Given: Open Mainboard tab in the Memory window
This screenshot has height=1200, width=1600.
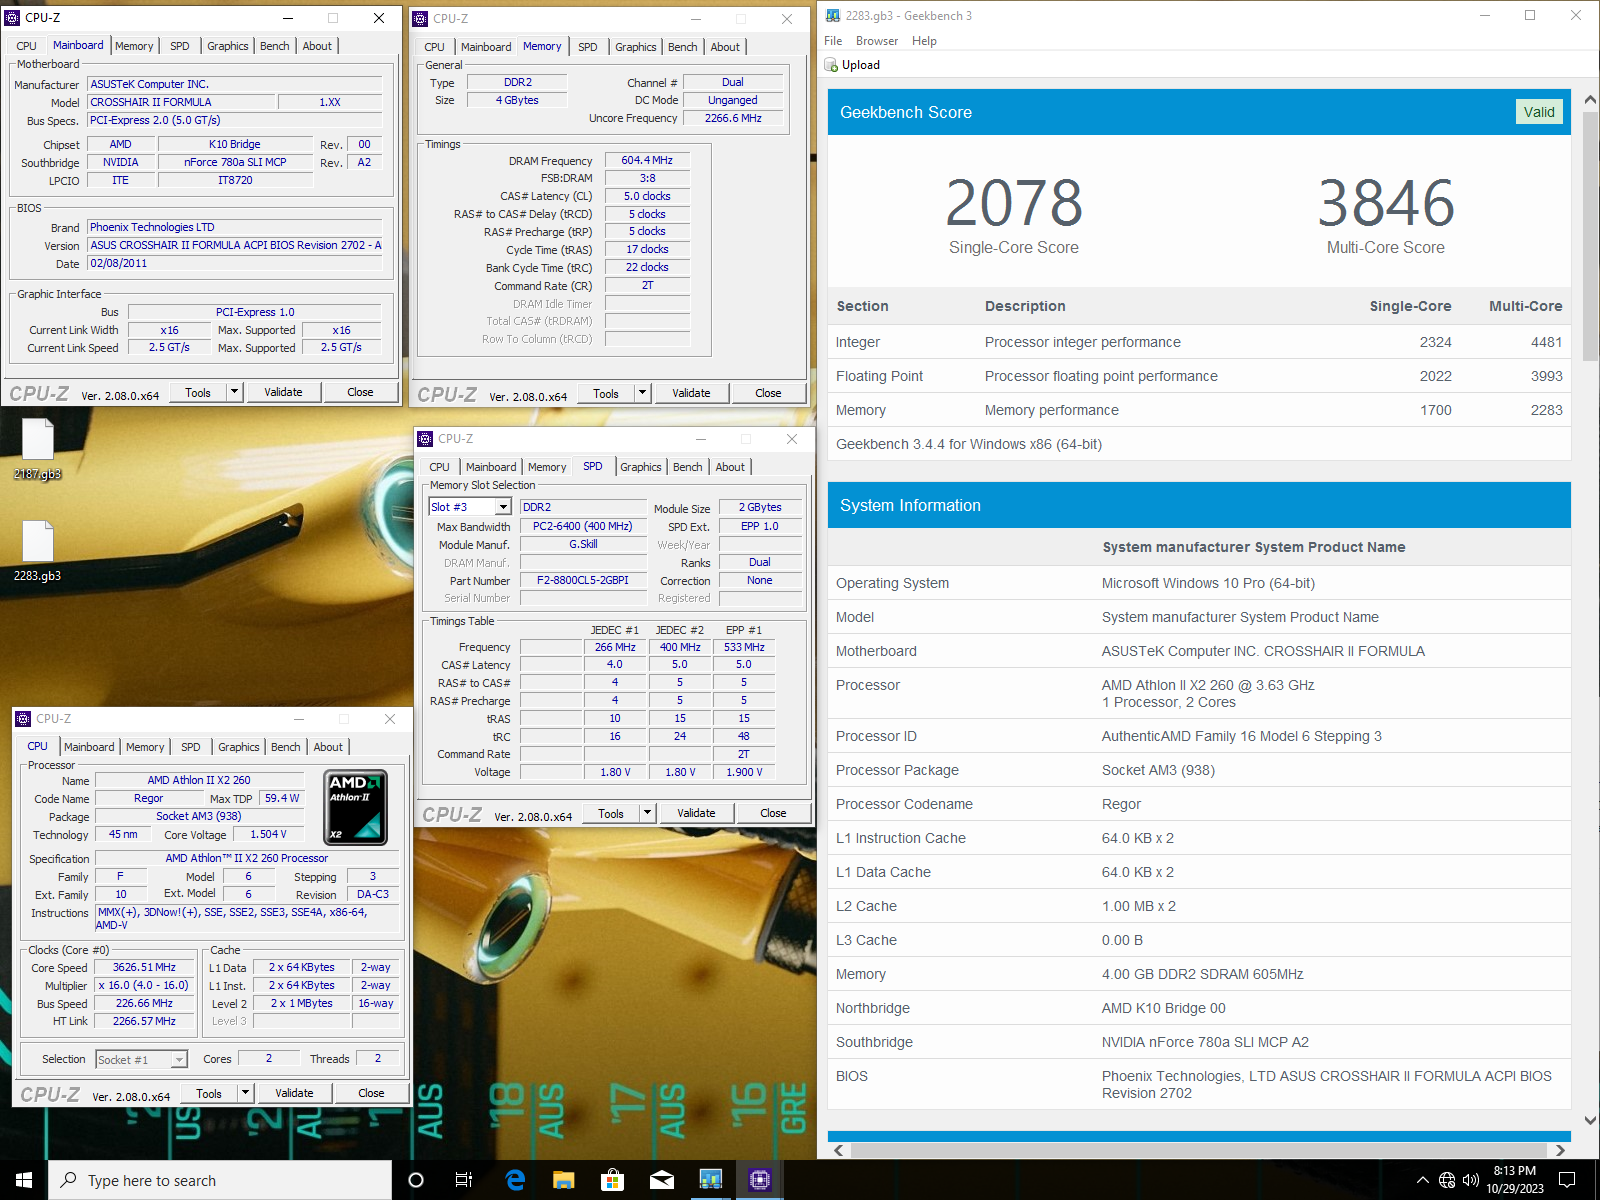Looking at the screenshot, I should pyautogui.click(x=486, y=47).
